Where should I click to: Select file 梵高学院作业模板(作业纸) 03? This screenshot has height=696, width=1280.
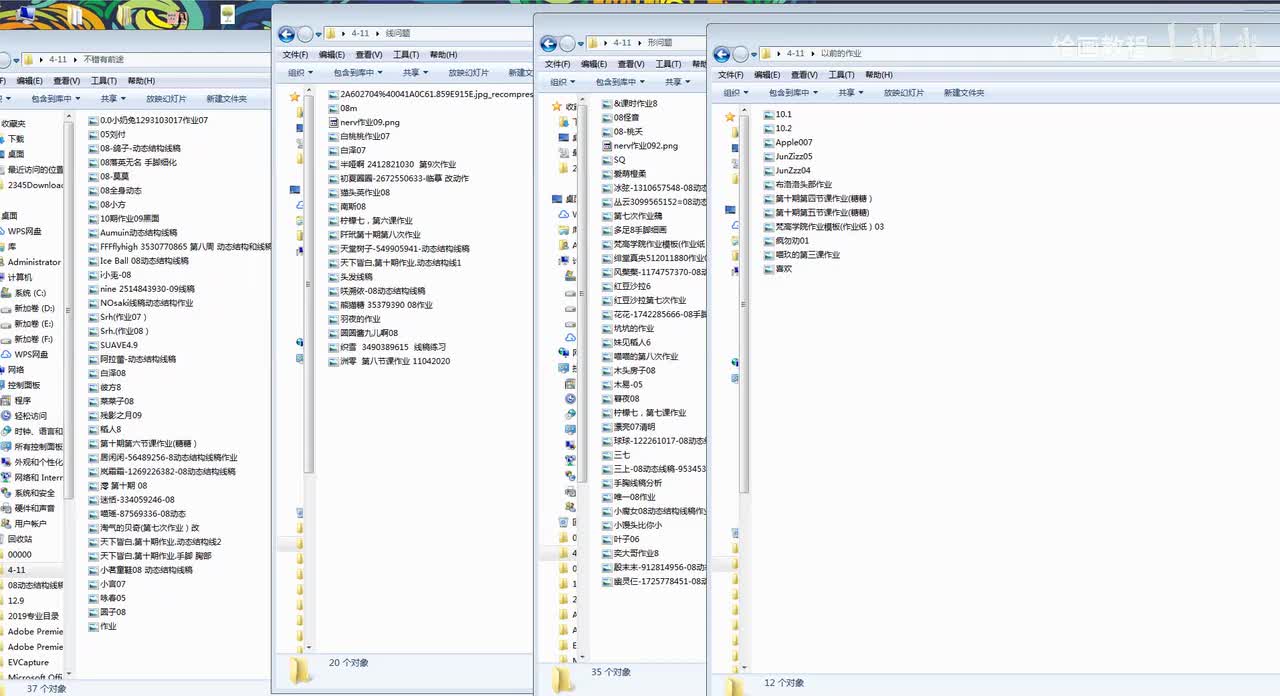[829, 227]
